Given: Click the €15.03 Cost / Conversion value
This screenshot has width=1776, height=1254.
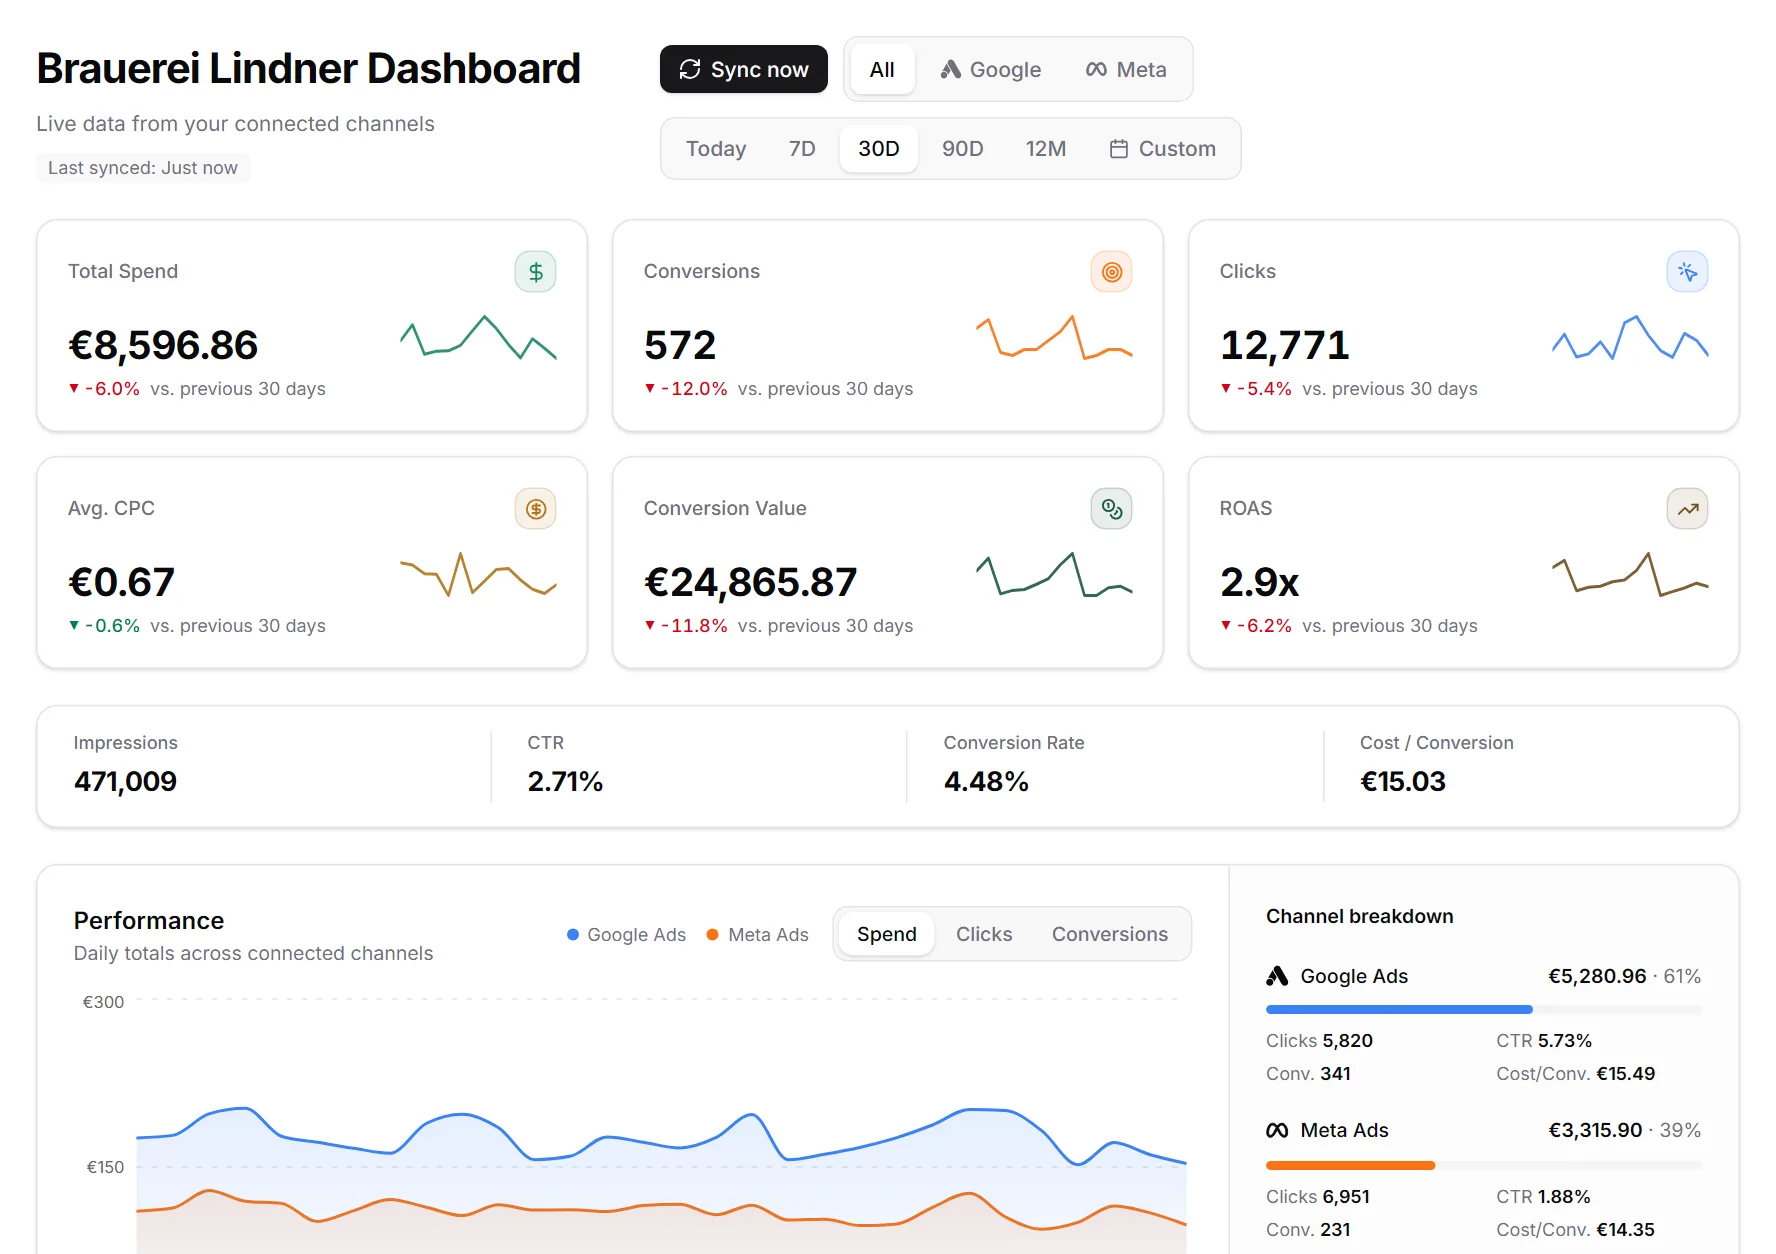Looking at the screenshot, I should pos(1403,781).
